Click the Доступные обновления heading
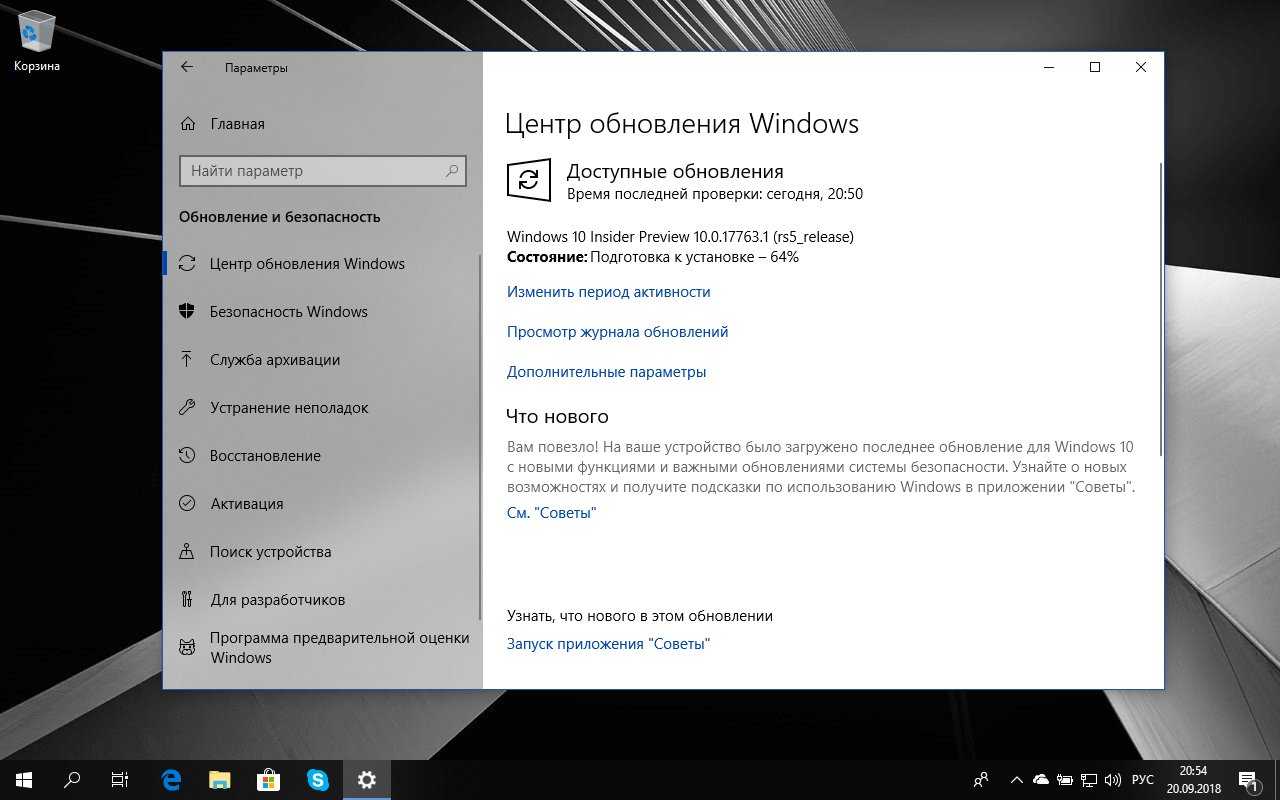The height and width of the screenshot is (800, 1280). 675,171
